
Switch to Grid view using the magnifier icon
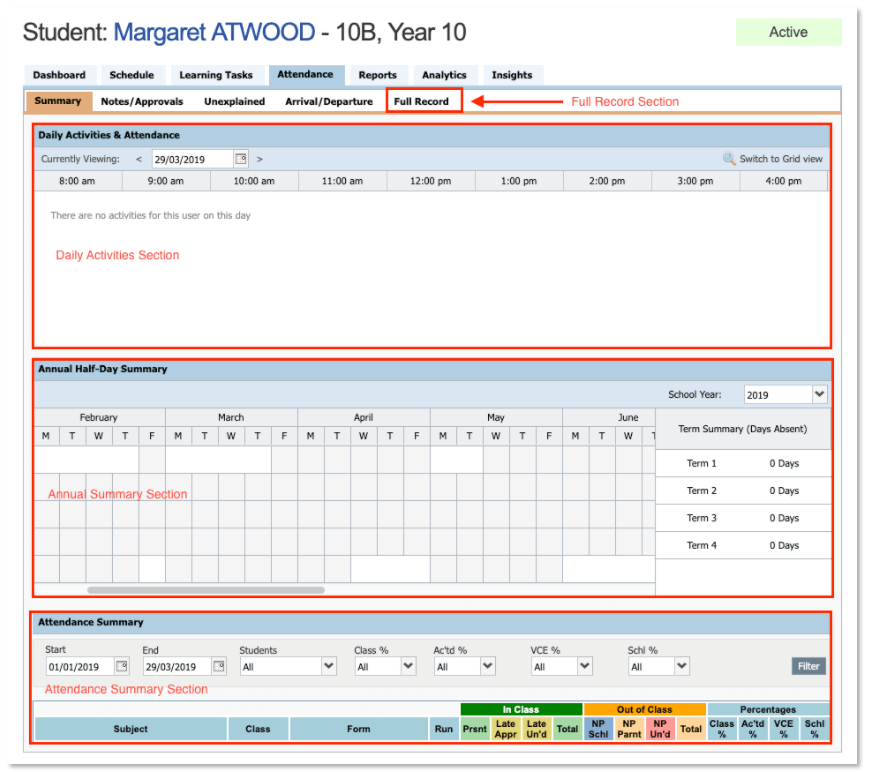(729, 159)
